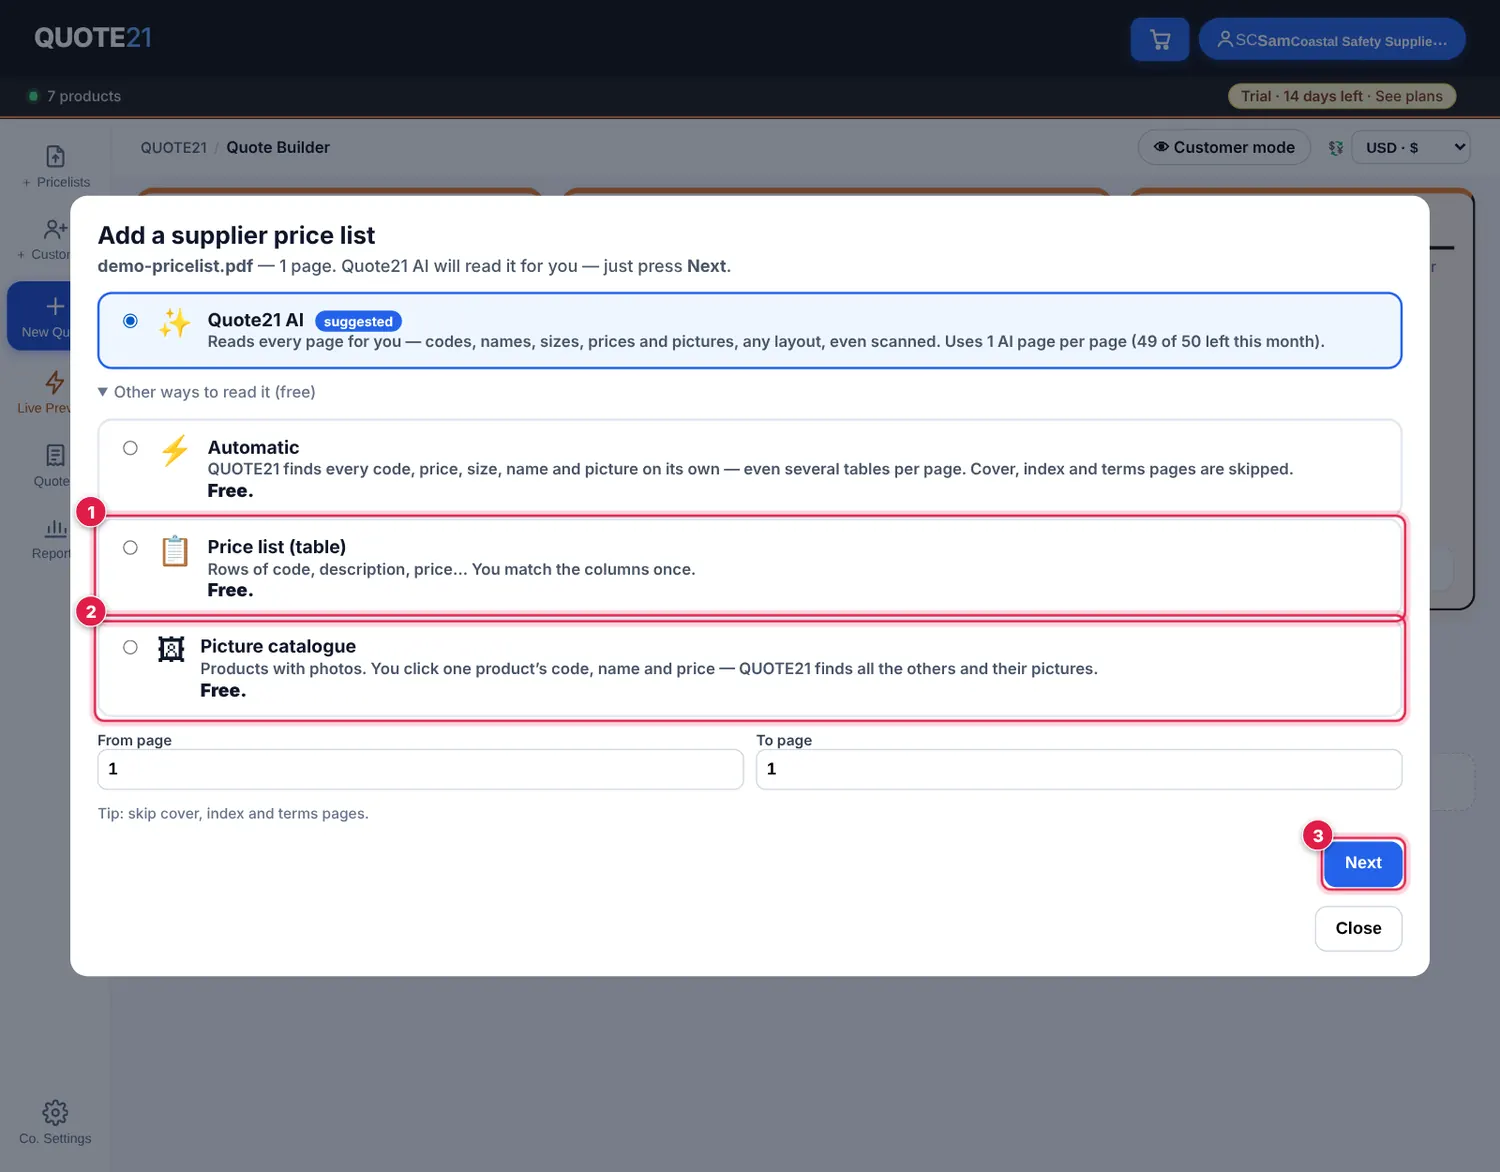Collapse Other ways to read it section
Viewport: 1500px width, 1172px height.
[x=207, y=392]
